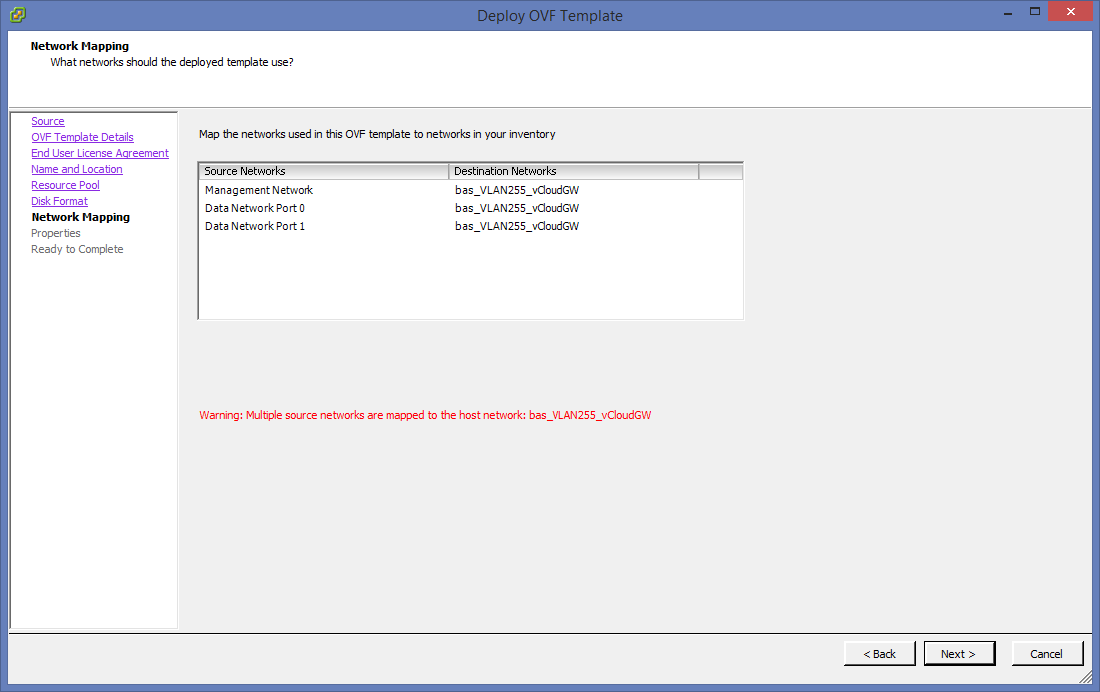The image size is (1100, 692).
Task: Click the Next button
Action: [959, 653]
